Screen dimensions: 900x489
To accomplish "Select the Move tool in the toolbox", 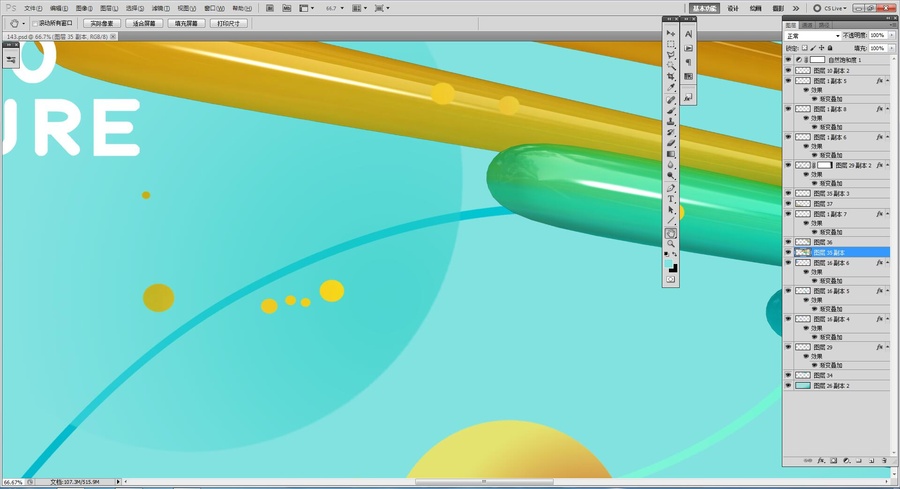I will (670, 33).
